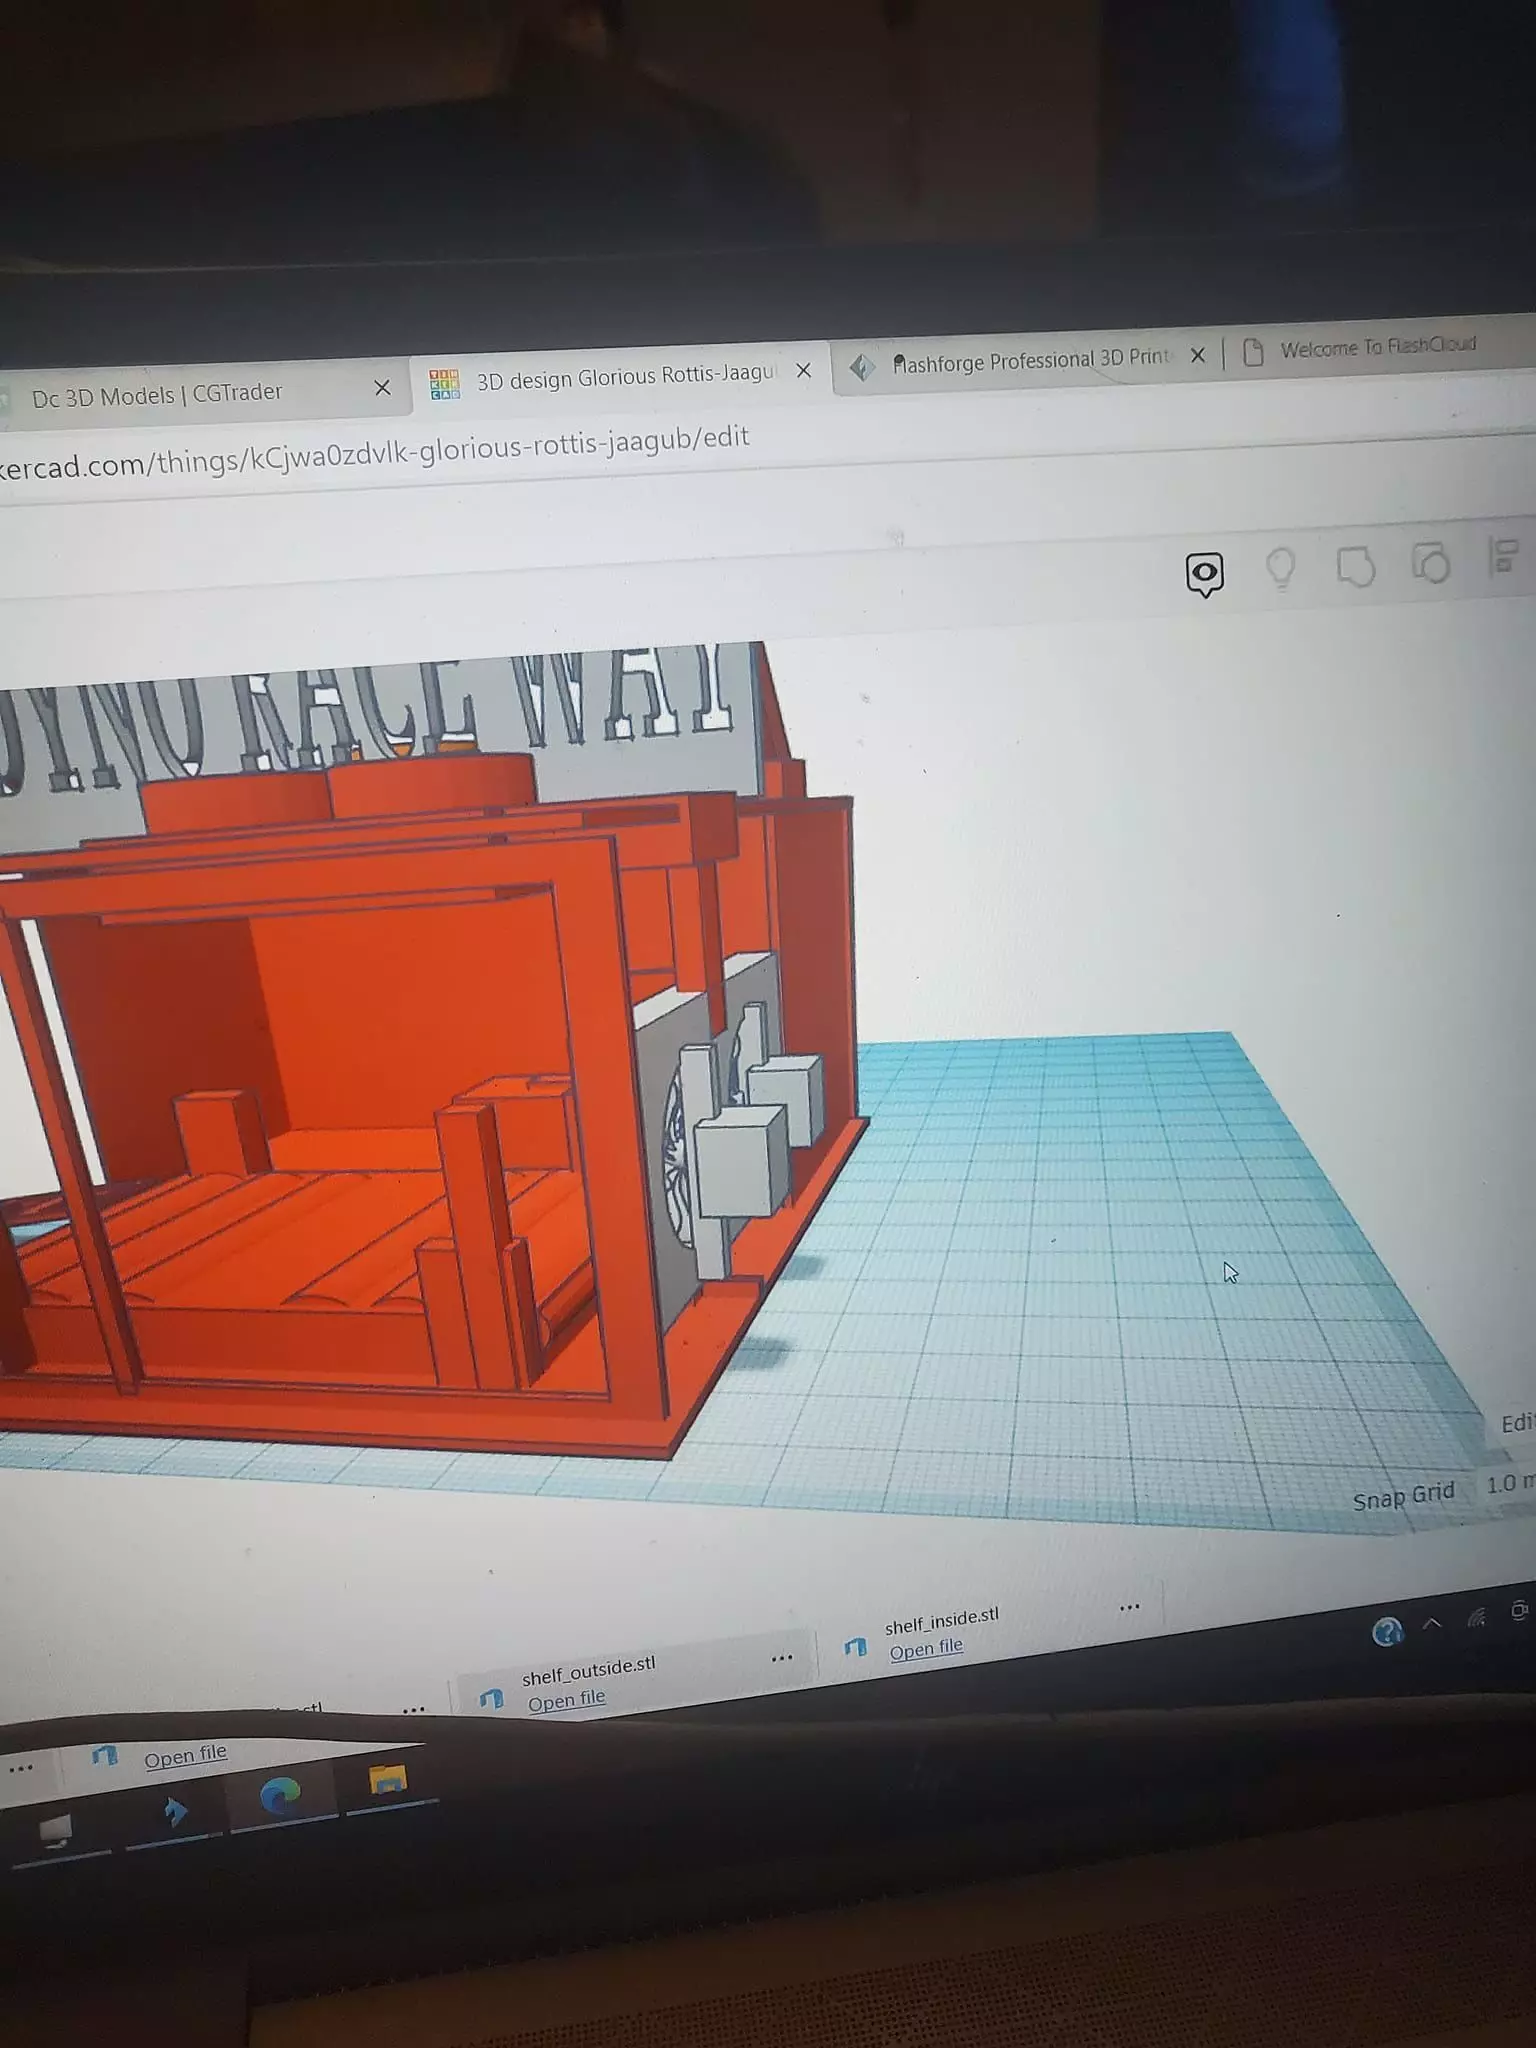Select the rear gray cube shape

click(x=786, y=1096)
